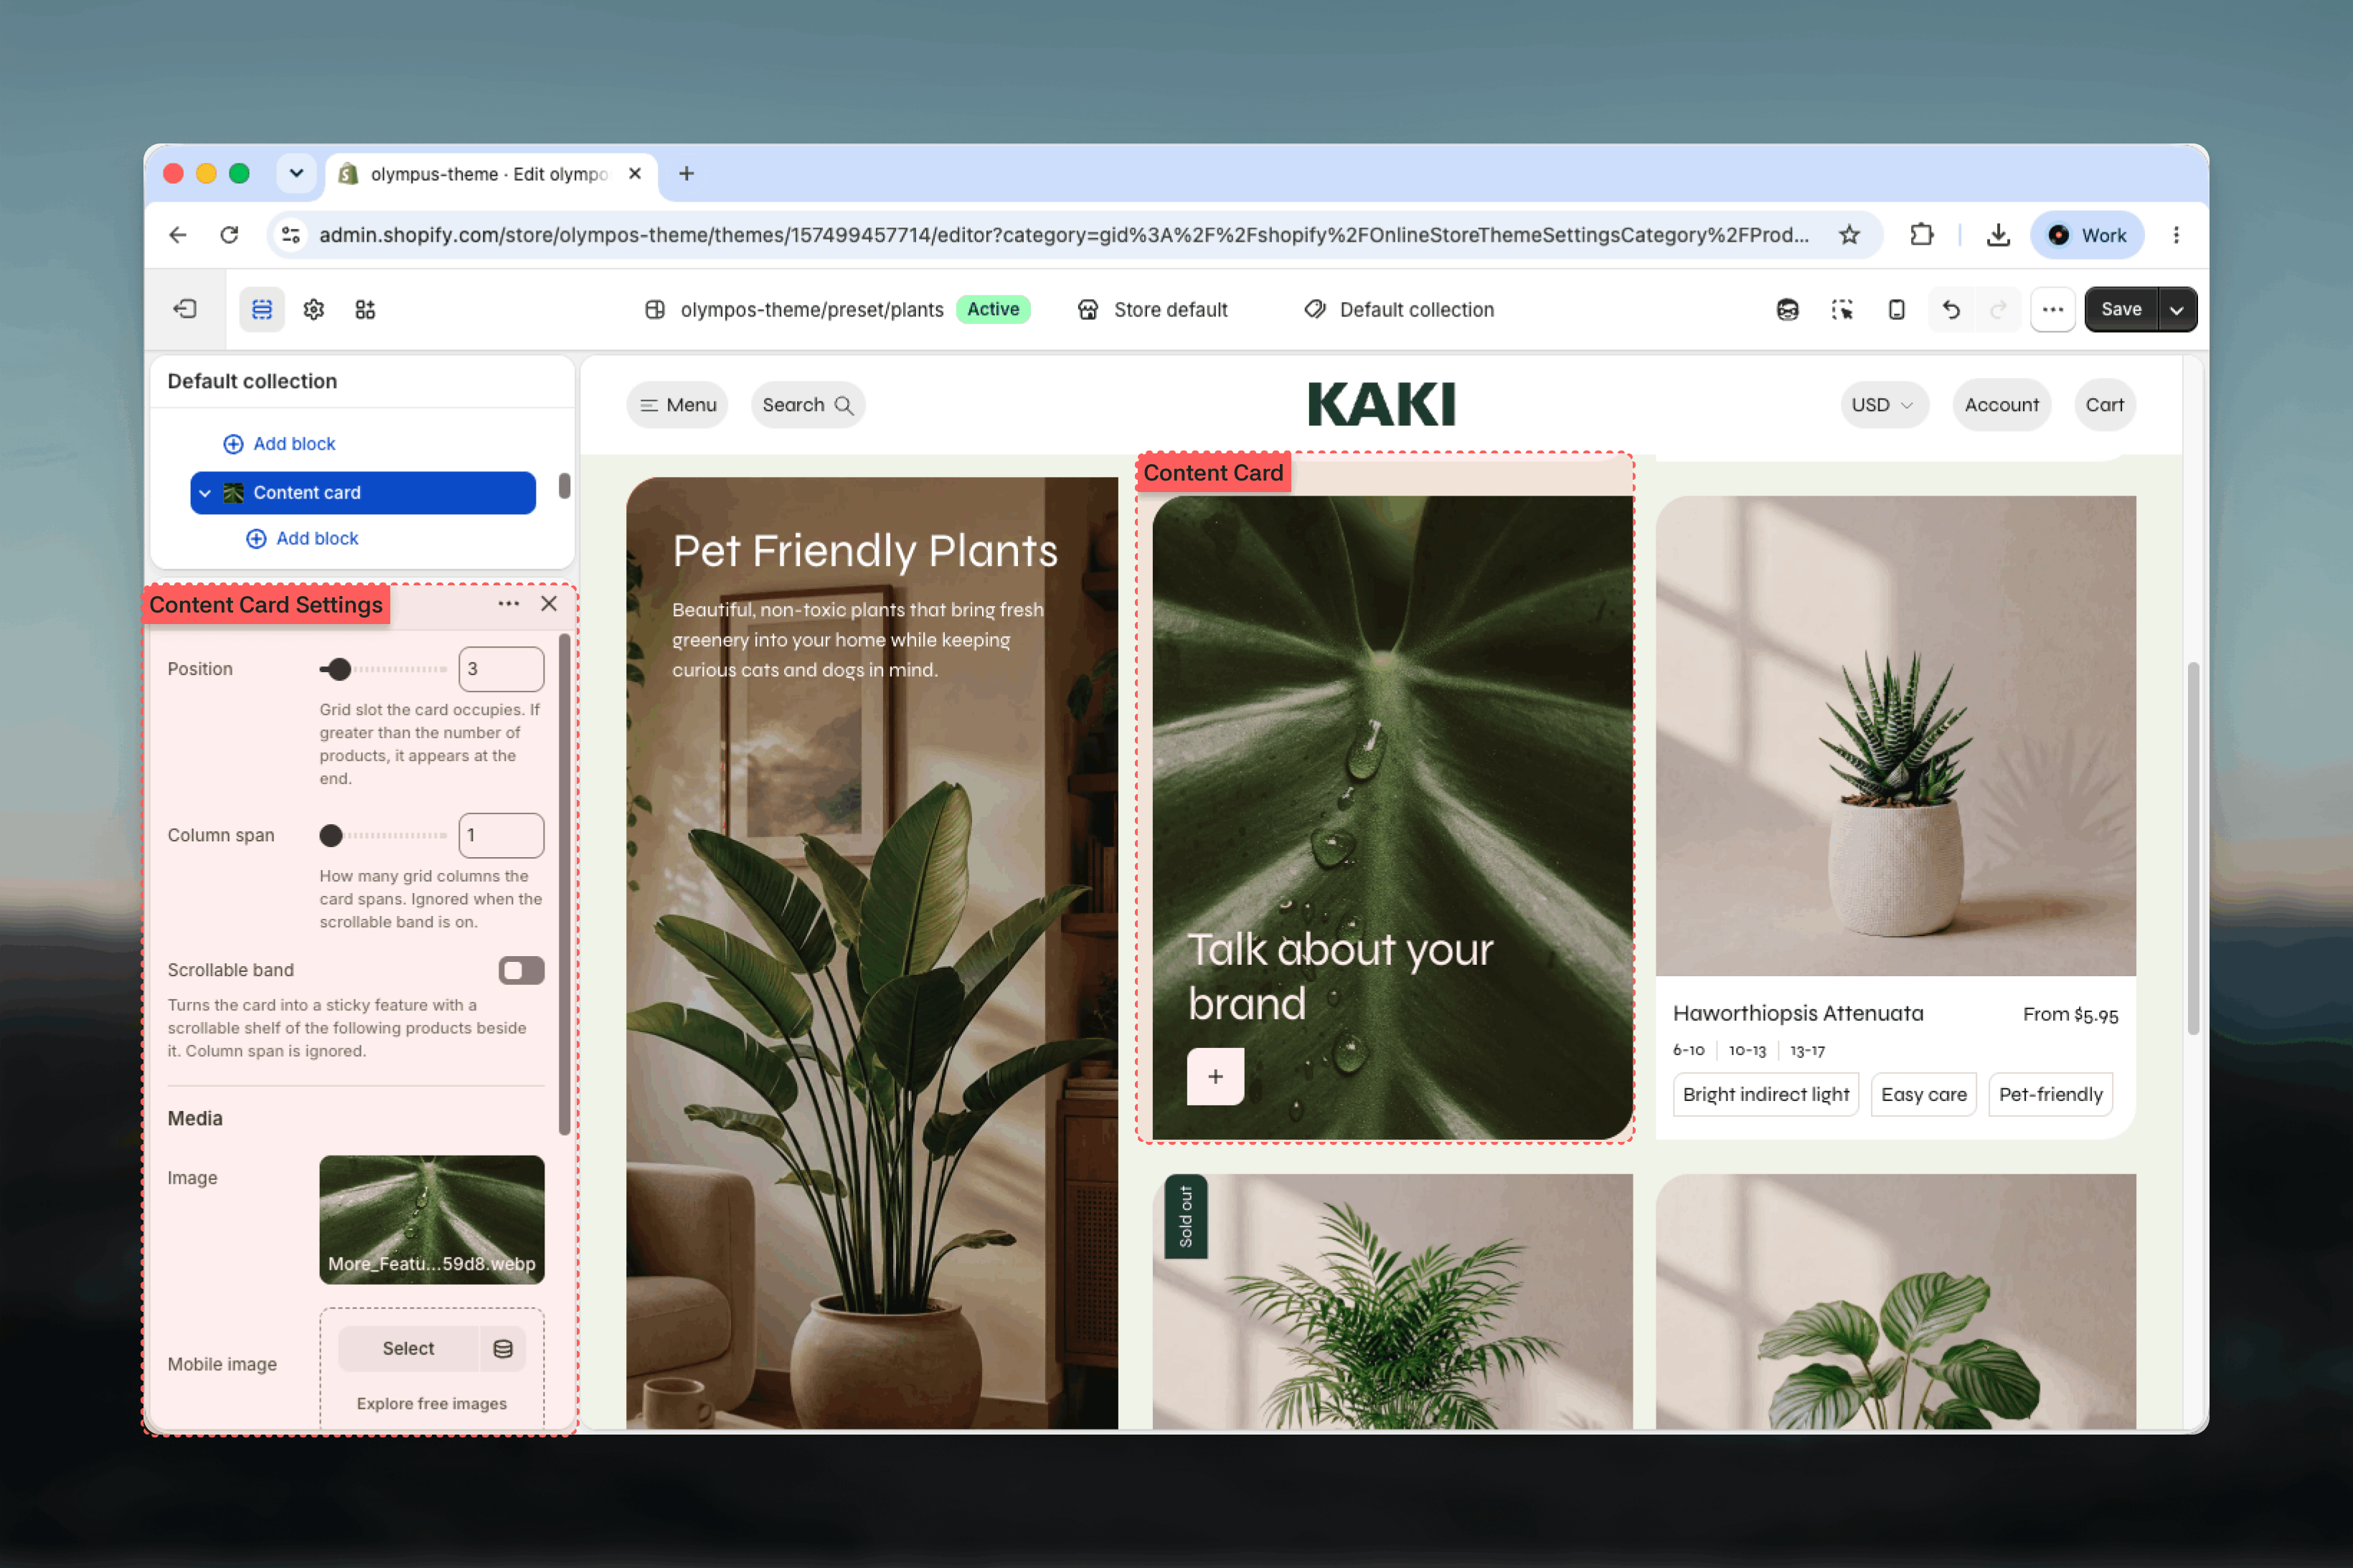Click Haworthiopsis Attenuata product title

tap(1798, 1014)
